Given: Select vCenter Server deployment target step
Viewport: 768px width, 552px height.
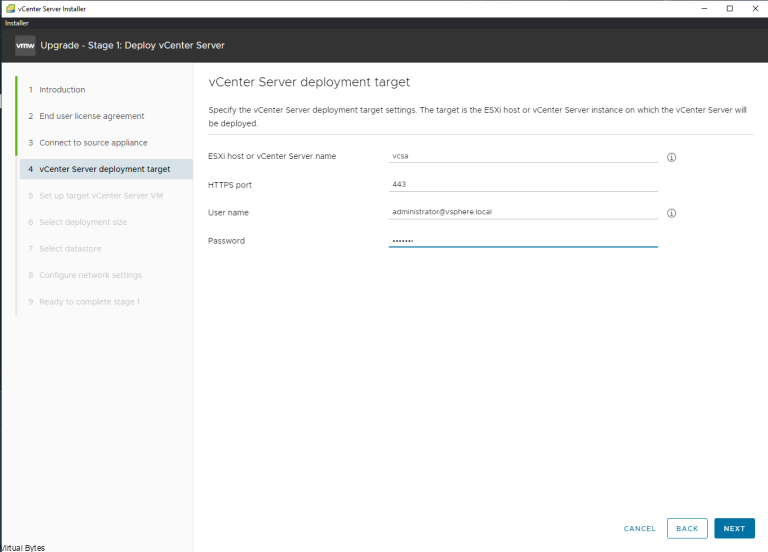Looking at the screenshot, I should (104, 169).
